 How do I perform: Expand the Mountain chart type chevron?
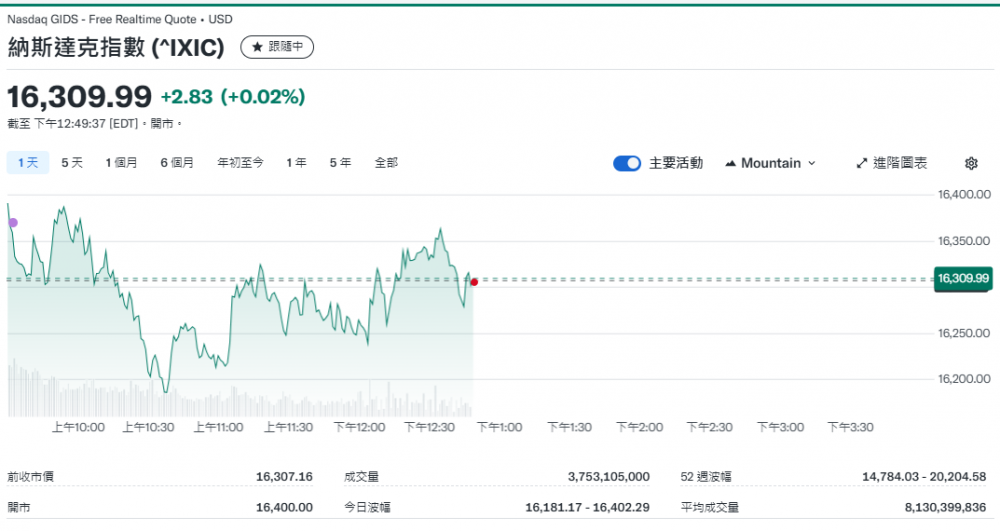pyautogui.click(x=811, y=163)
